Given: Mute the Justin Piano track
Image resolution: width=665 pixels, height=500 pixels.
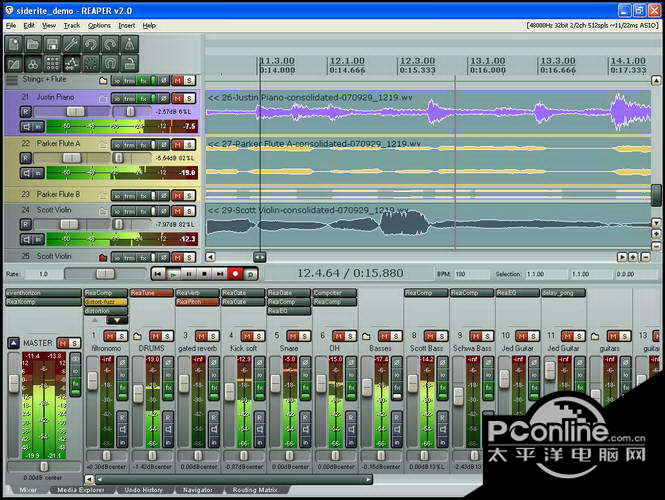Looking at the screenshot, I should pyautogui.click(x=177, y=98).
